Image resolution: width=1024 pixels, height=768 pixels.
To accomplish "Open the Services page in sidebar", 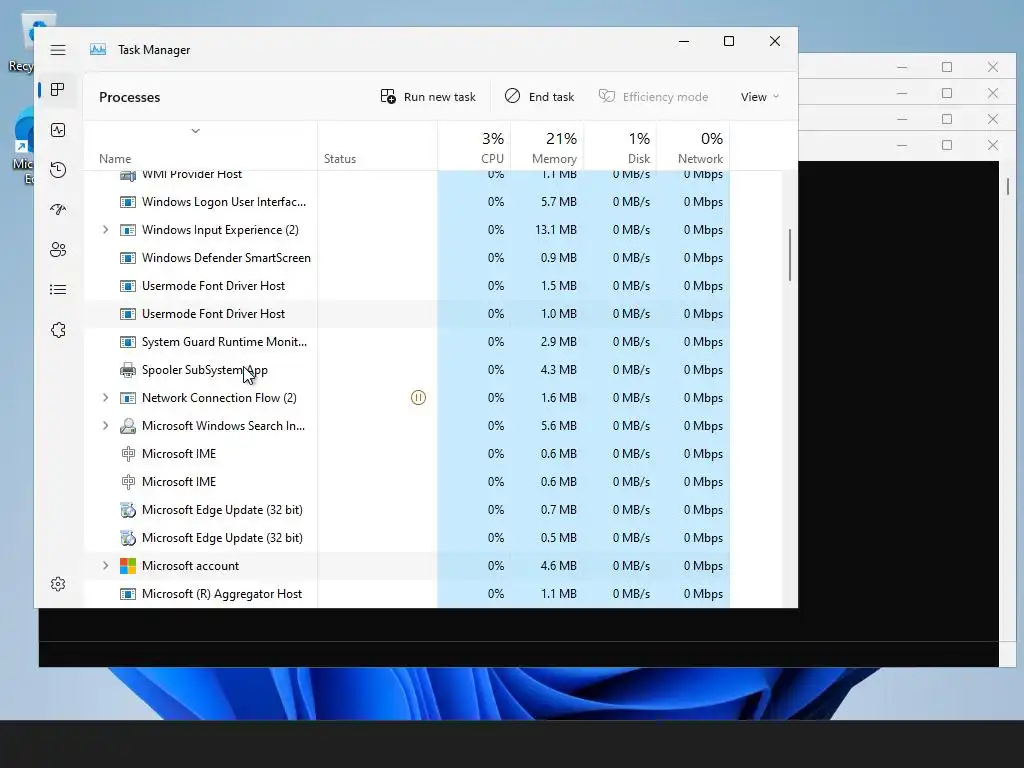I will [58, 330].
